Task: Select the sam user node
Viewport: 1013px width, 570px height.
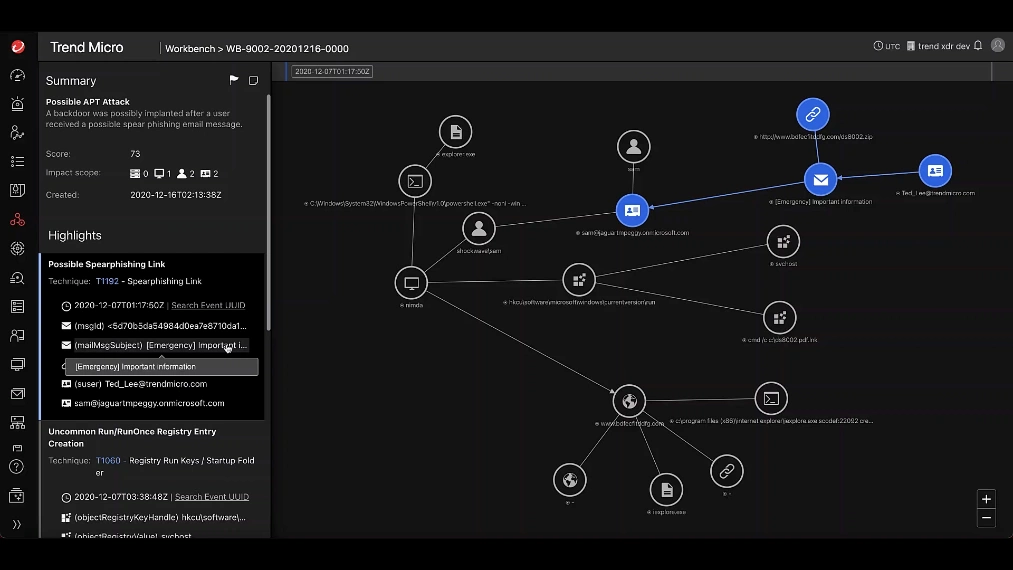Action: [x=633, y=147]
